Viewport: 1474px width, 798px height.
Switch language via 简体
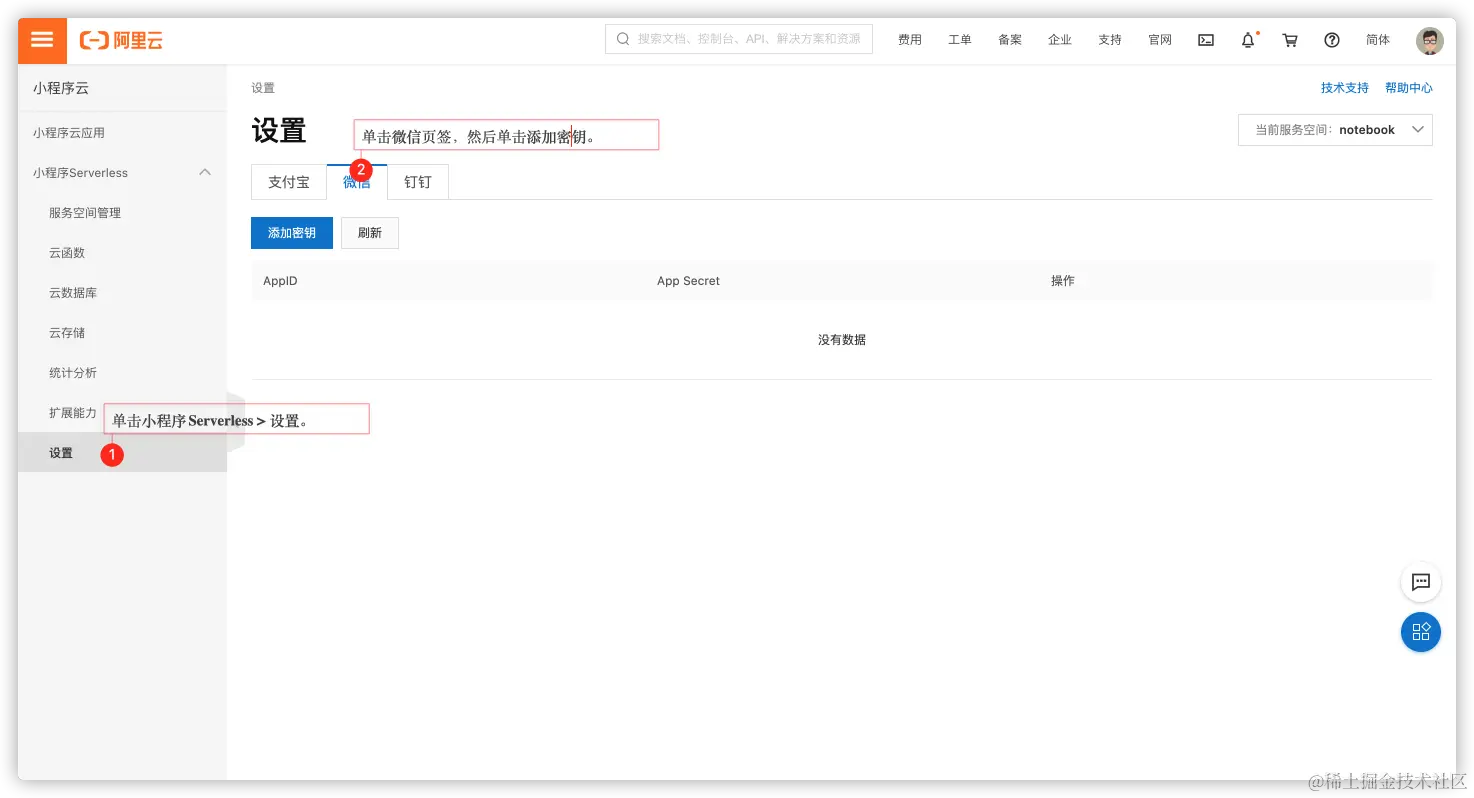(x=1378, y=40)
